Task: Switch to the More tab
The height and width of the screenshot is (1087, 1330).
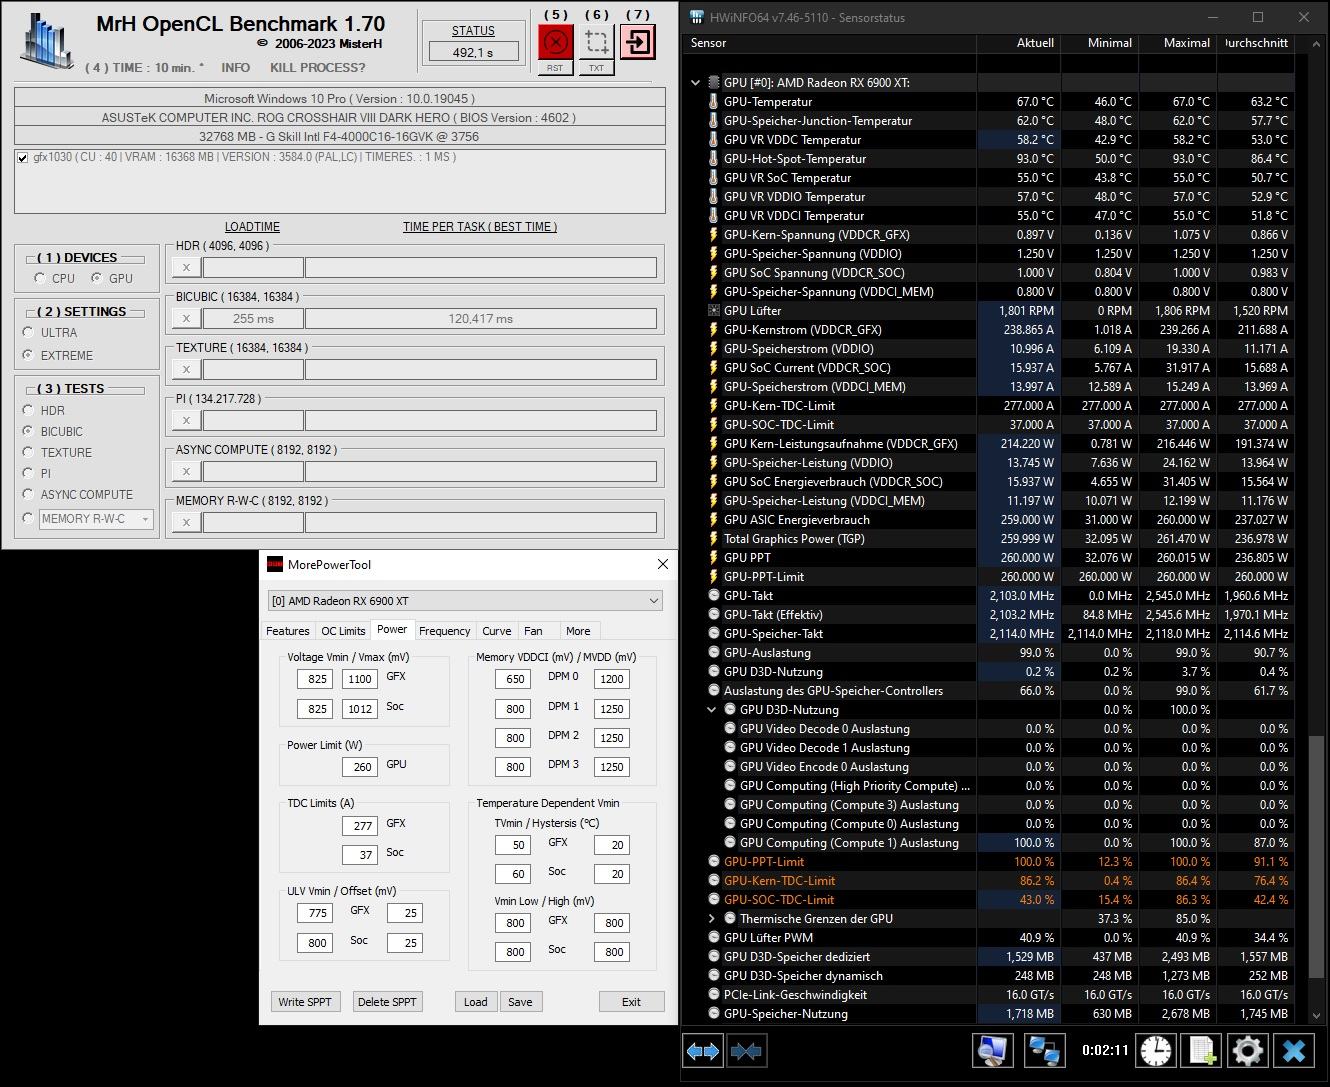Action: tap(578, 631)
